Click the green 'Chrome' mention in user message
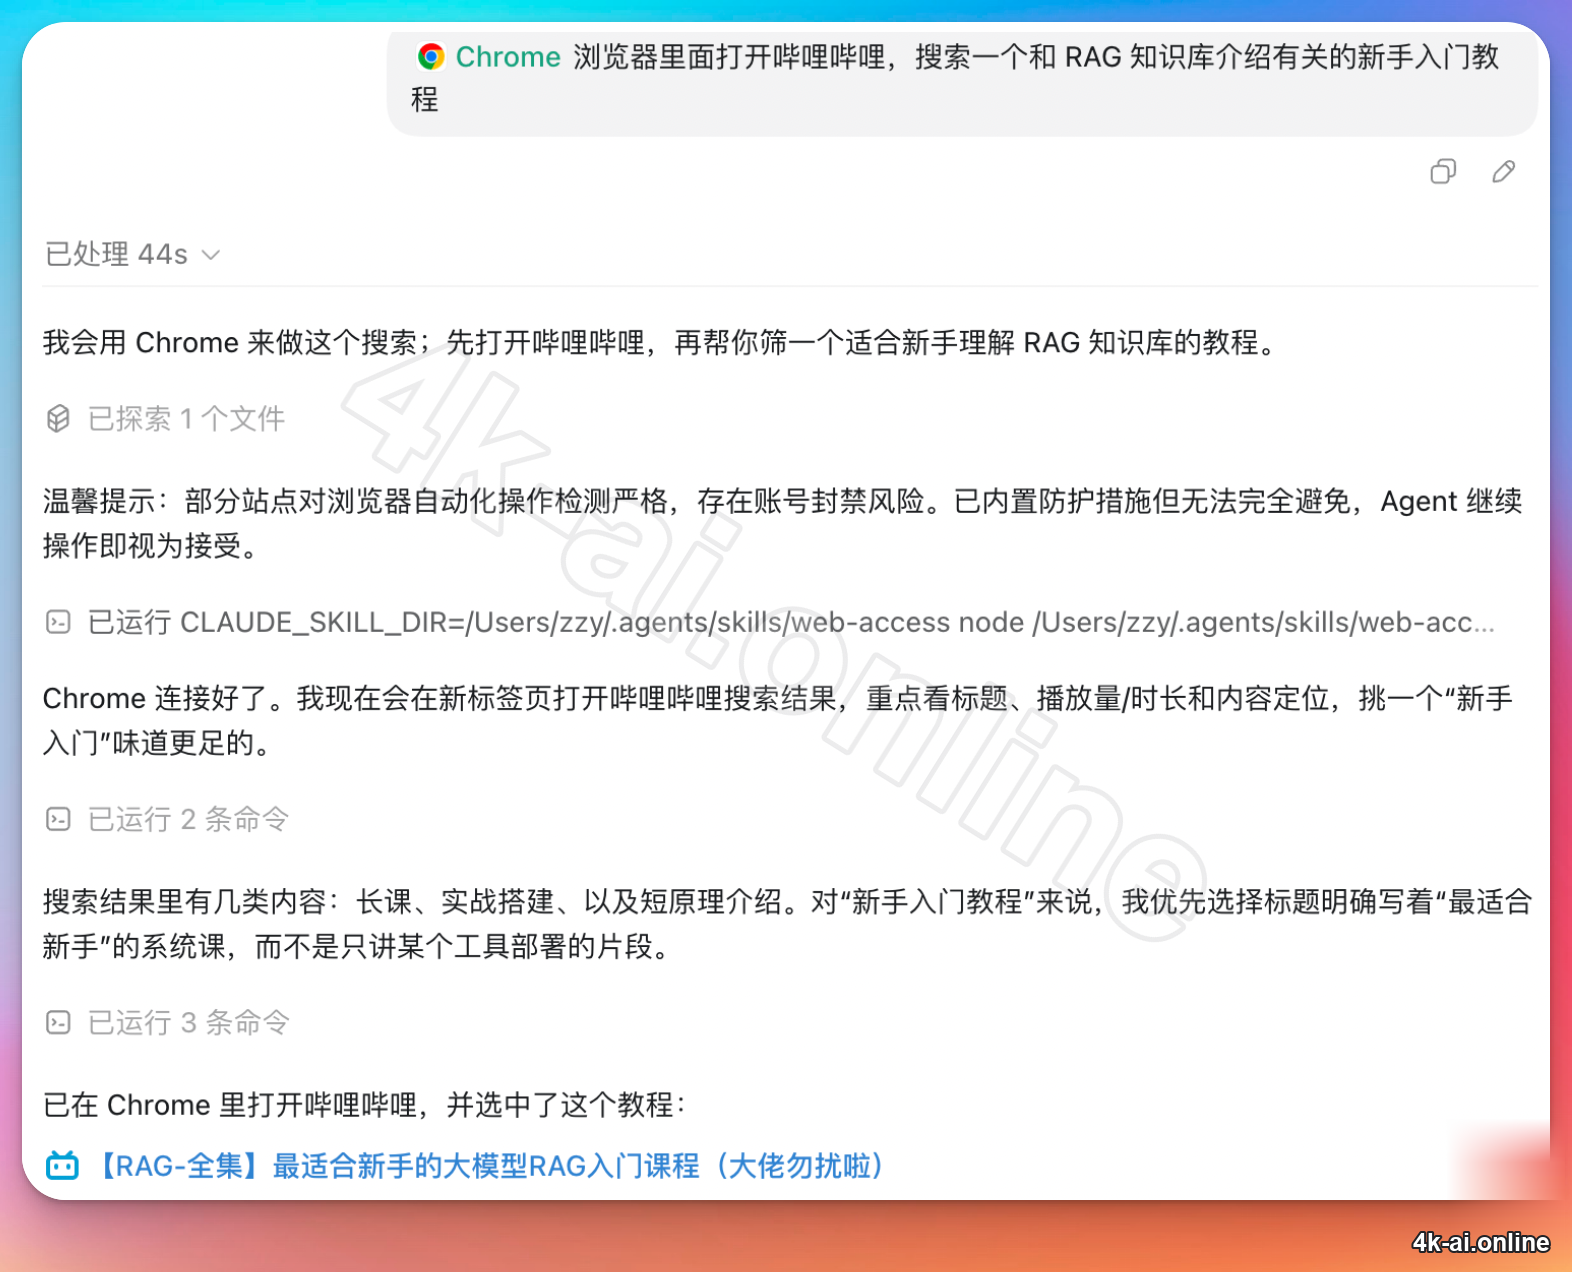The width and height of the screenshot is (1572, 1272). 508,57
